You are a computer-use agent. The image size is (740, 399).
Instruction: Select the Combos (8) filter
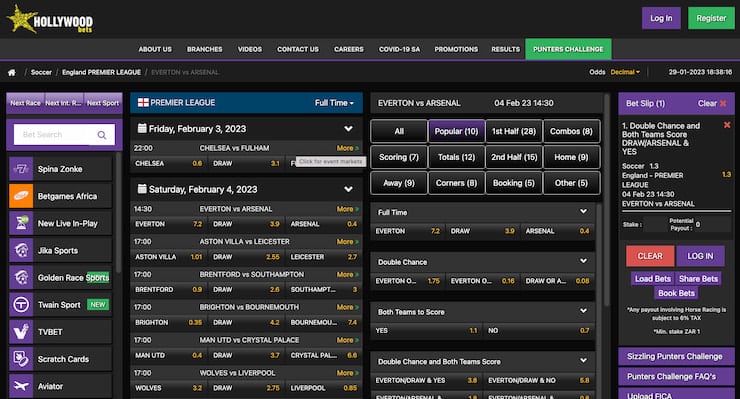click(572, 131)
